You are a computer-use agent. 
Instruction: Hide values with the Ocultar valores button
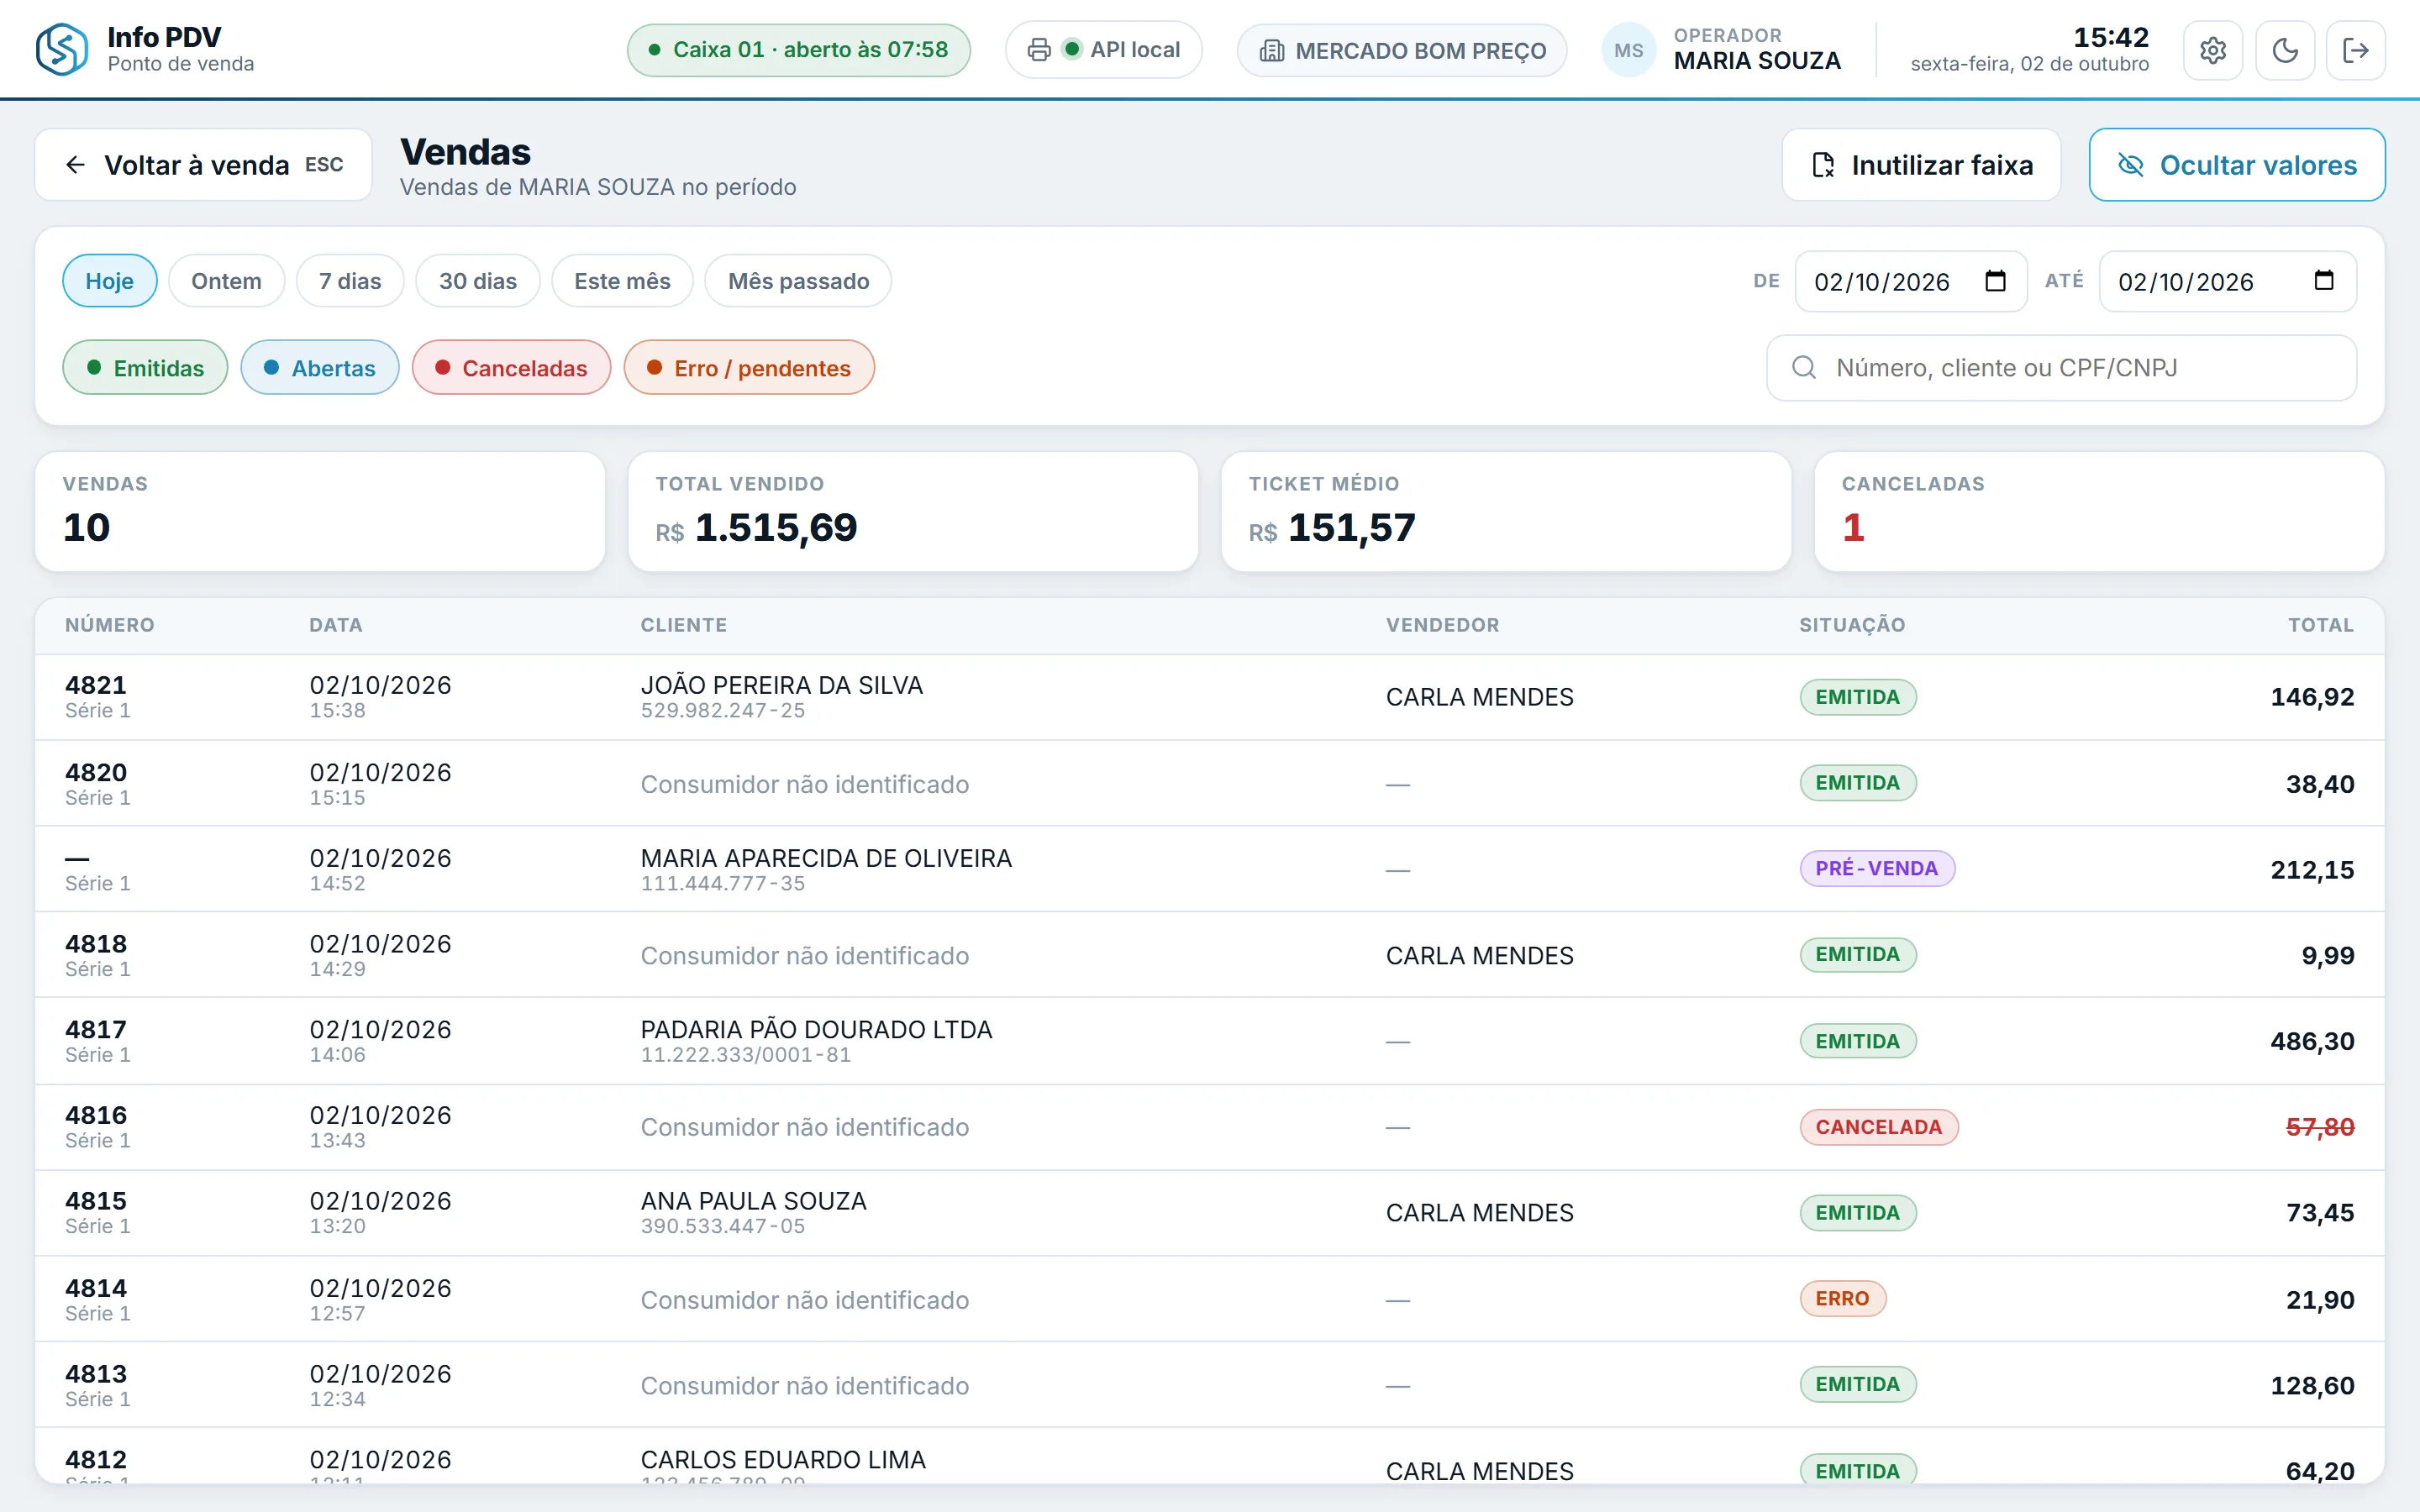(2236, 165)
